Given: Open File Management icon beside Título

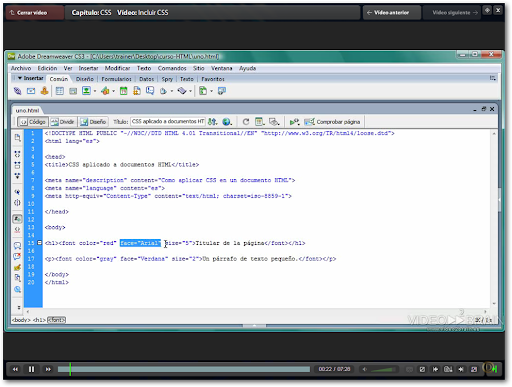Looking at the screenshot, I should 212,122.
